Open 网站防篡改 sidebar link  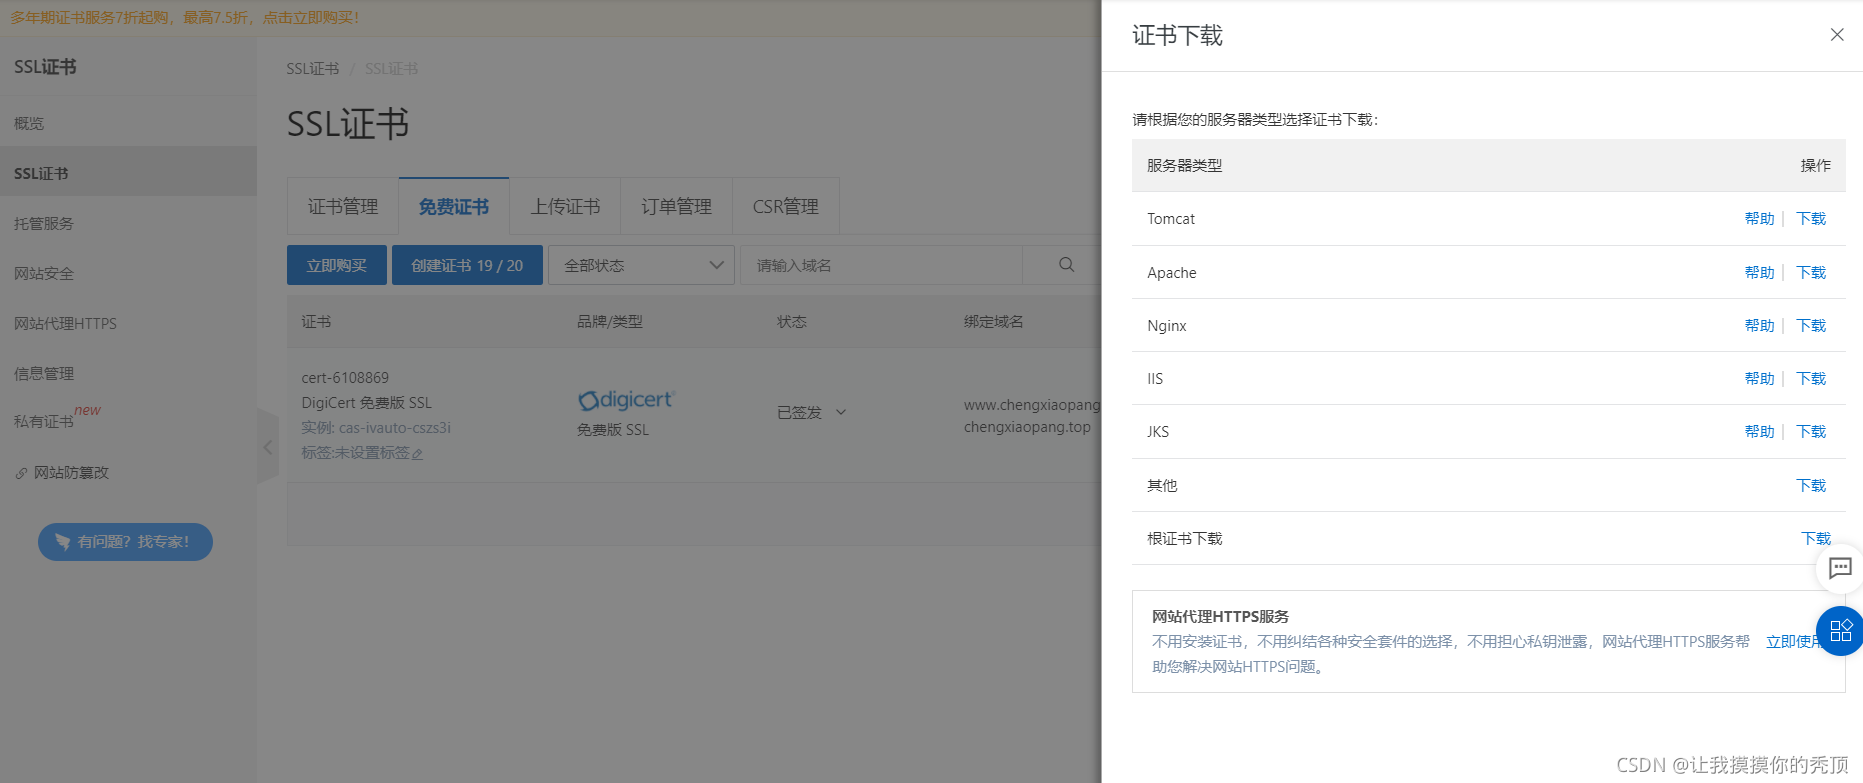coord(128,472)
